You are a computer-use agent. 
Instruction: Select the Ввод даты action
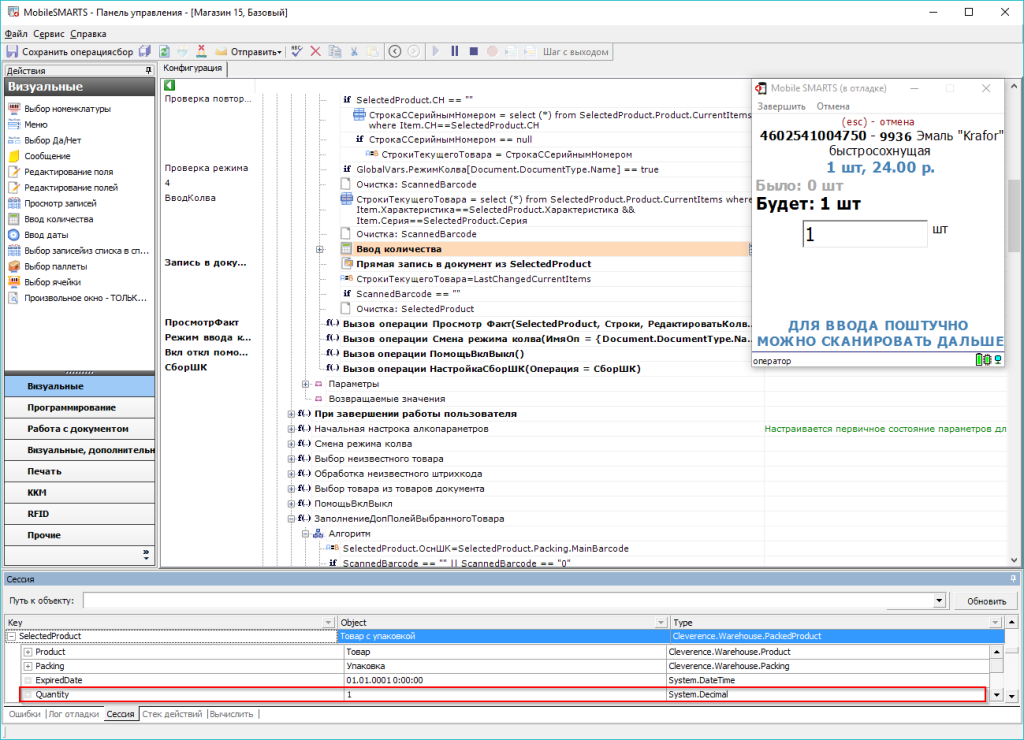pos(46,234)
